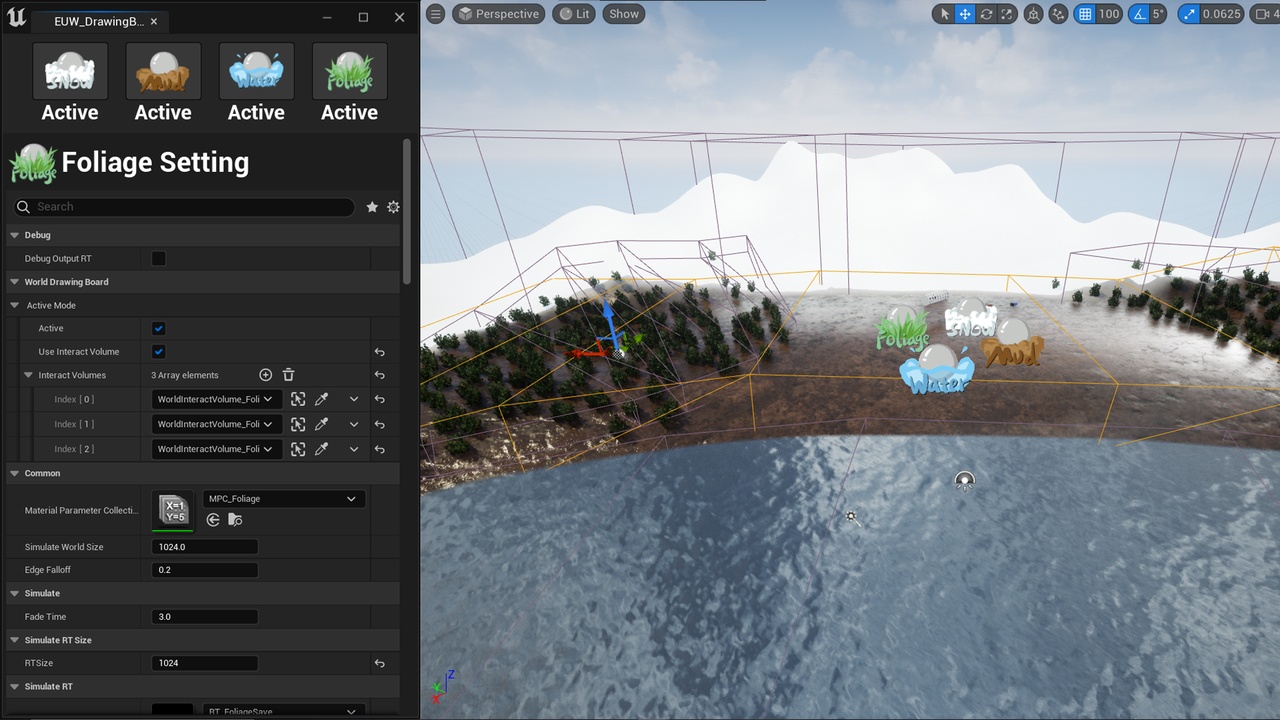1280x720 pixels.
Task: Open details panel settings gear
Action: point(393,207)
